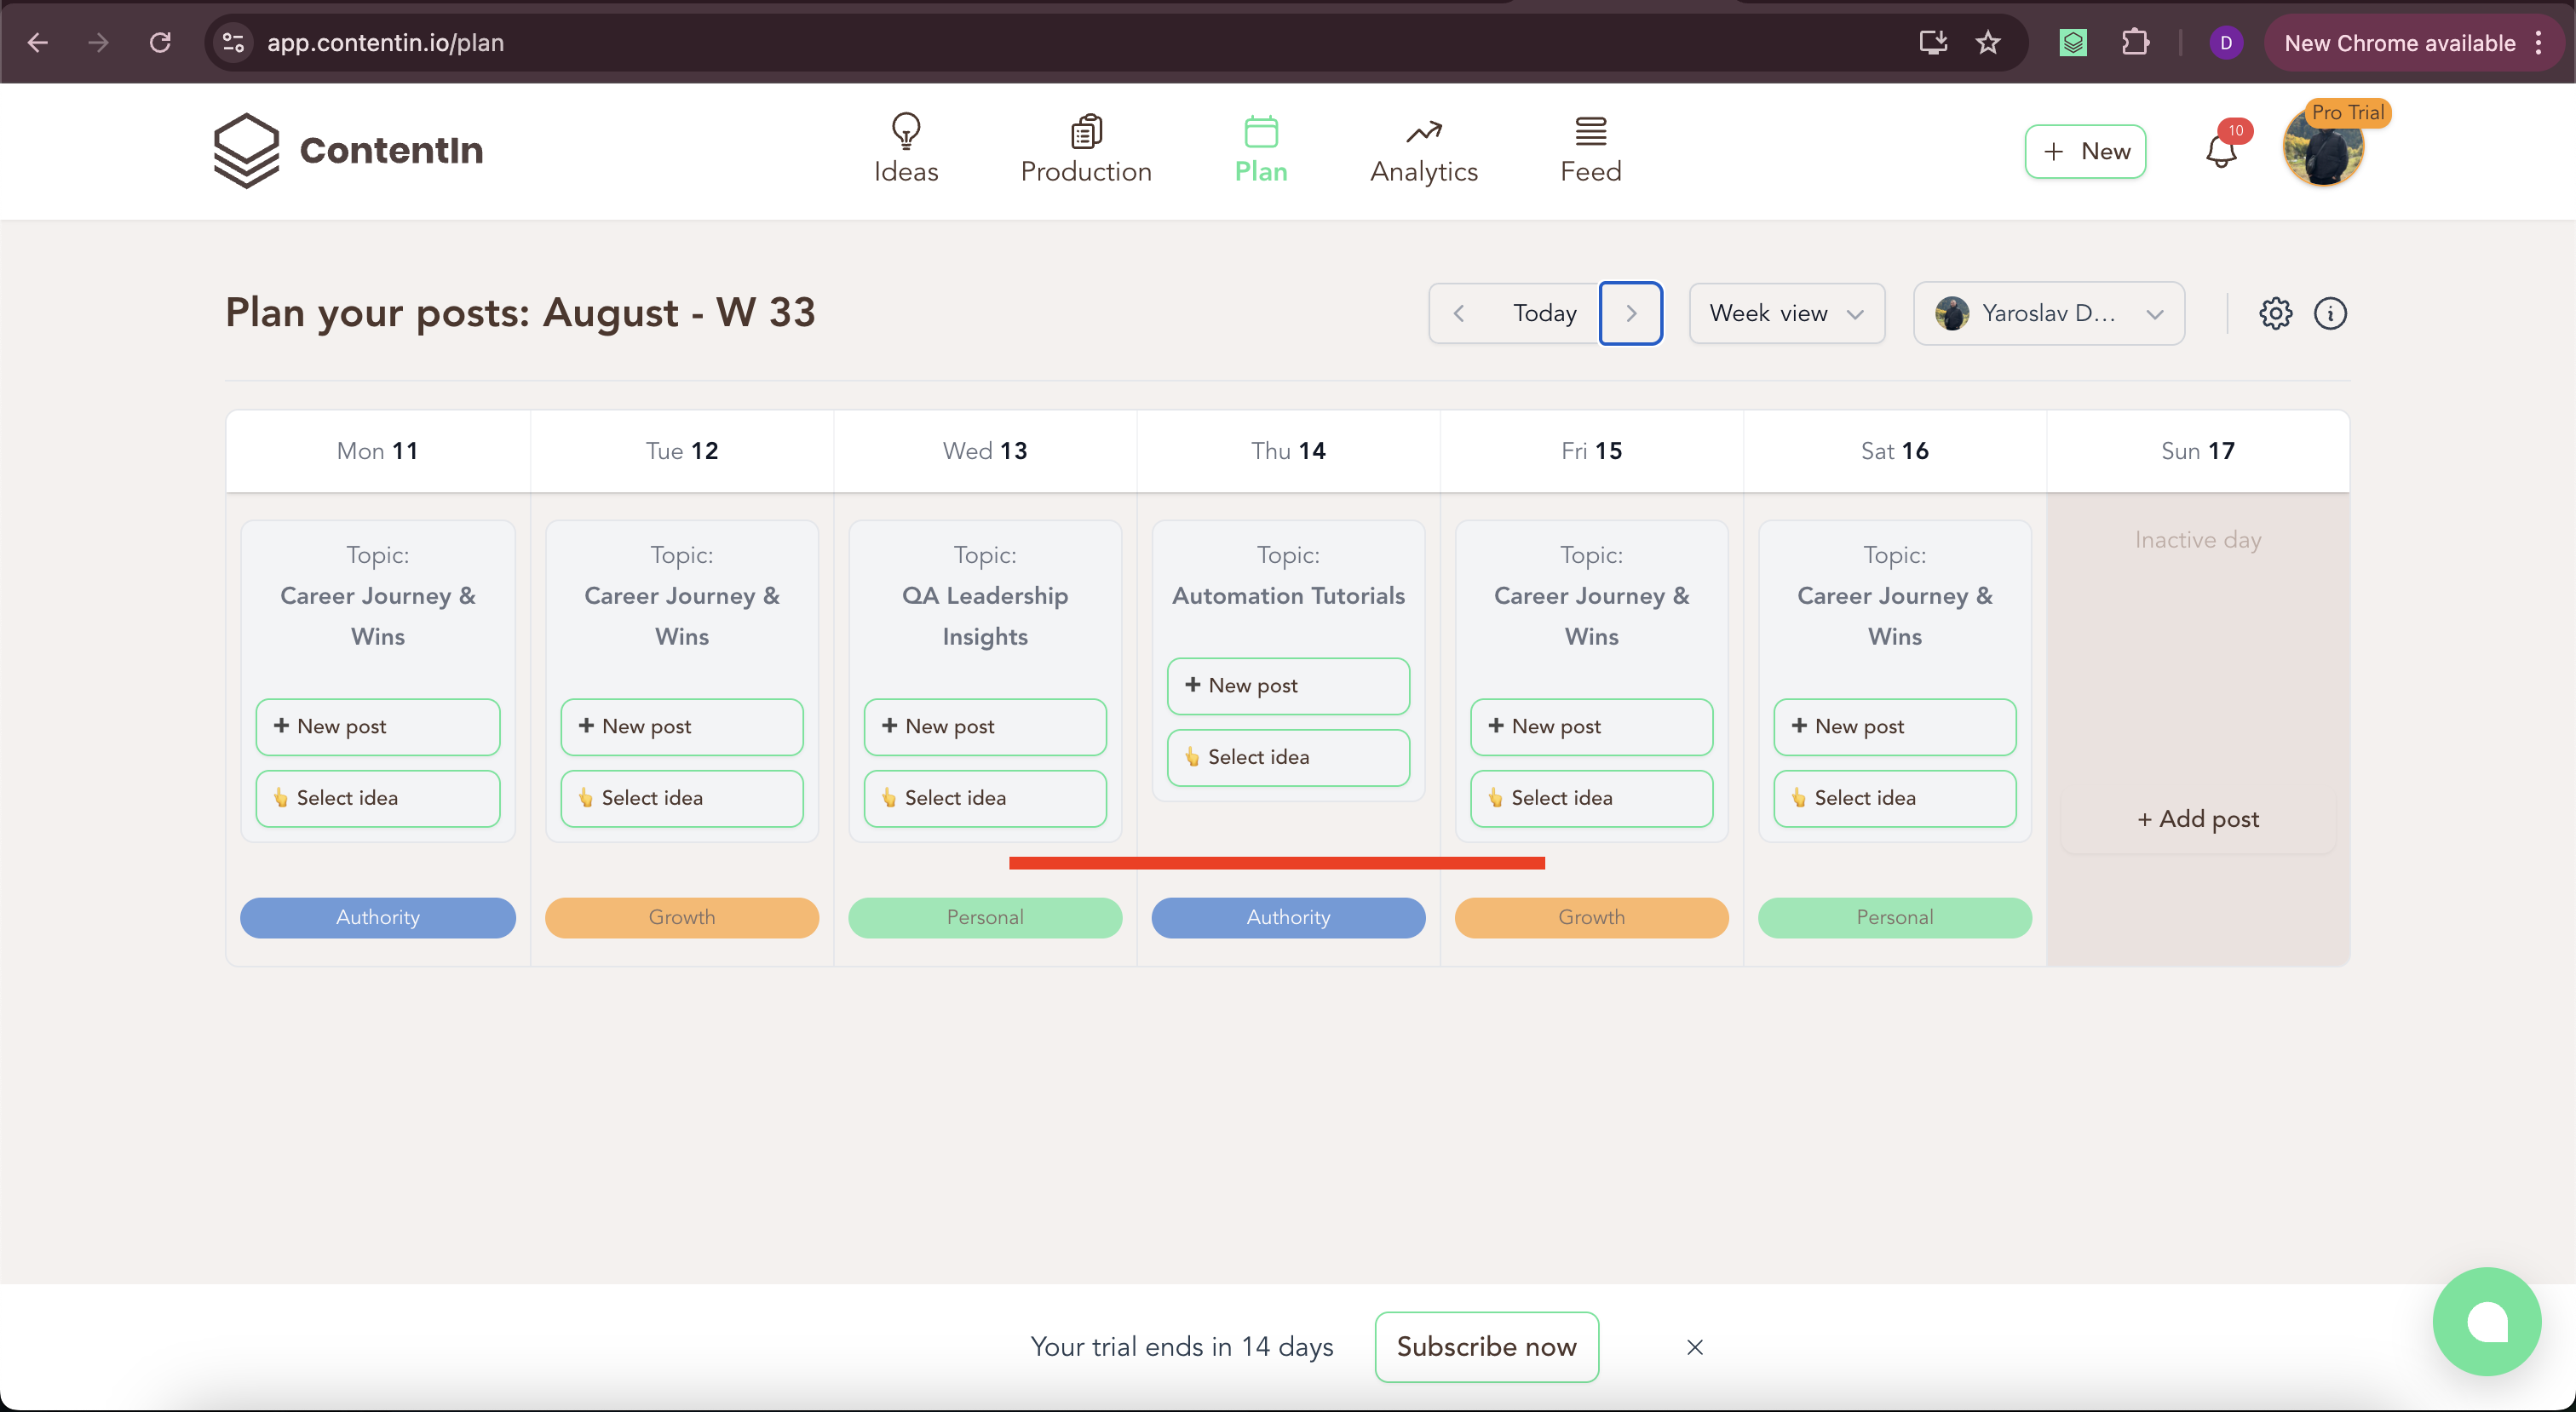The image size is (2576, 1412).
Task: Click the browser forward arrow
Action: 98,42
